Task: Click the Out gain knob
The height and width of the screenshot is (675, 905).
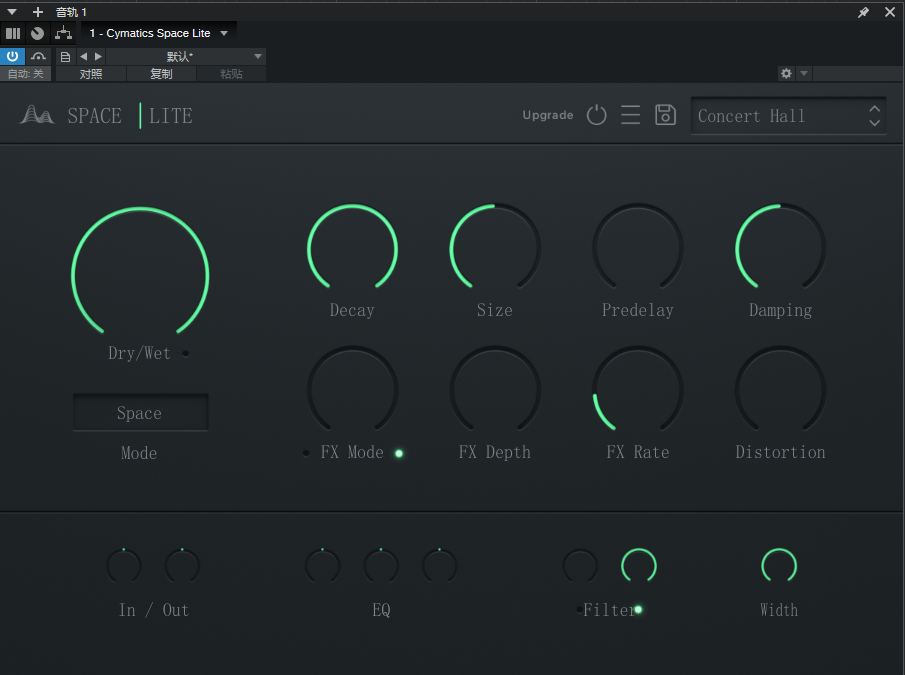Action: coord(182,565)
